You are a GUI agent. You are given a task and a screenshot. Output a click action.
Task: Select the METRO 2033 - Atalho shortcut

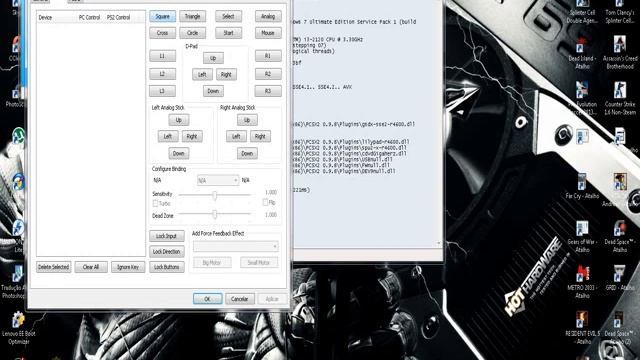(582, 282)
